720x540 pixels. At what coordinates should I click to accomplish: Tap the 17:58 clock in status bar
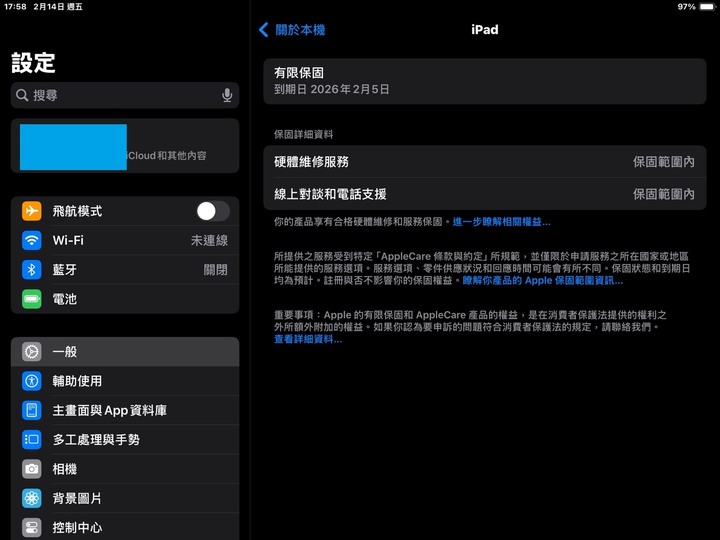pyautogui.click(x=15, y=6)
